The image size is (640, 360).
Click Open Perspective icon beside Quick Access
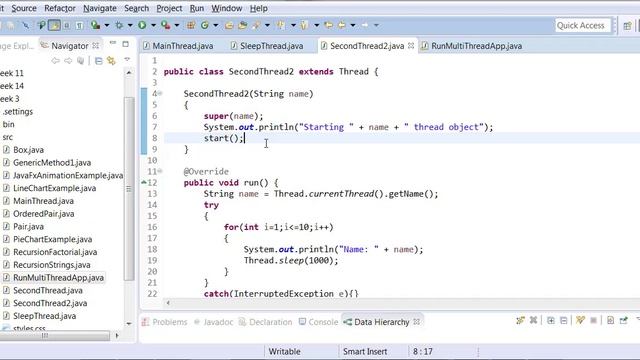click(627, 26)
